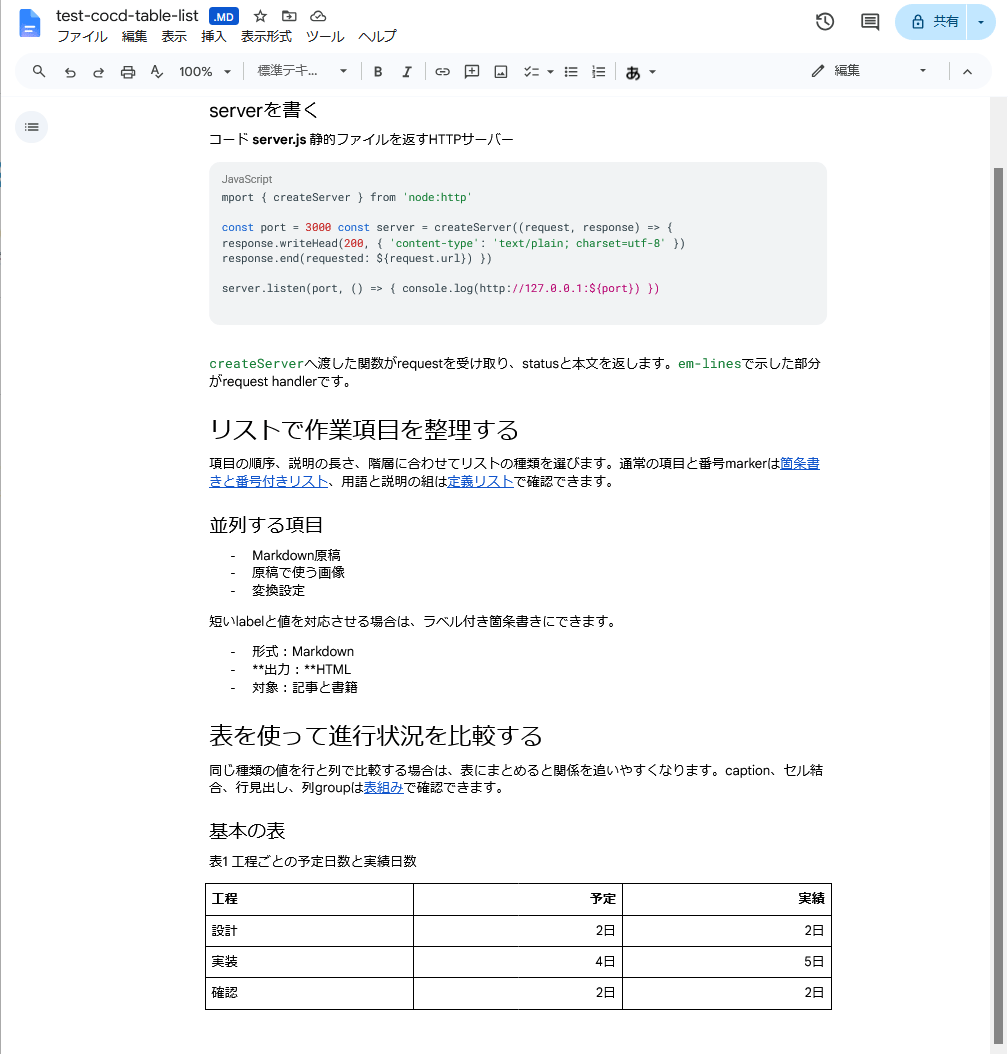1008x1054 pixels.
Task: Click the search magnifier in toolbar
Action: (x=39, y=71)
